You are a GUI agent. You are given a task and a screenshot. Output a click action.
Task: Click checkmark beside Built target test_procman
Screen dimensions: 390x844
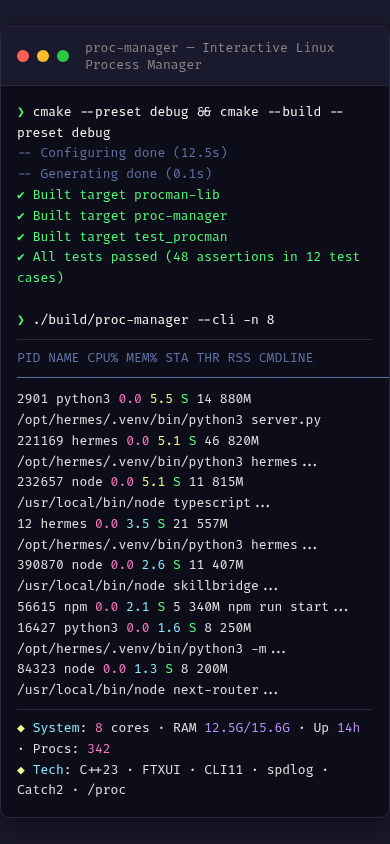tap(21, 237)
